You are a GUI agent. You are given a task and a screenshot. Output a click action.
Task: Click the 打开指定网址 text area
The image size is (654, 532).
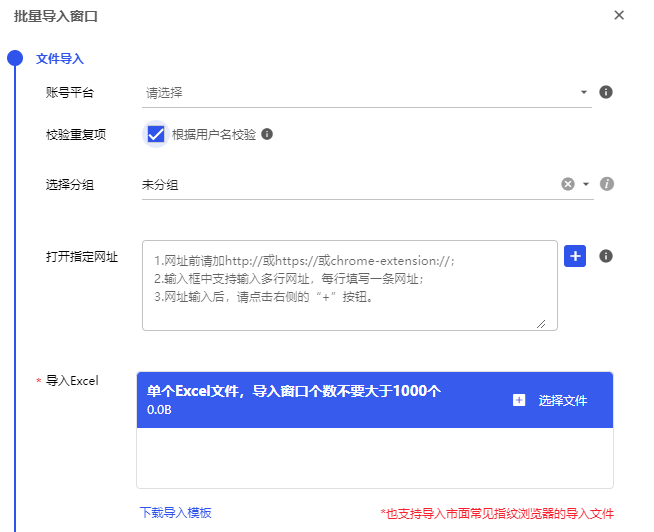(x=350, y=285)
